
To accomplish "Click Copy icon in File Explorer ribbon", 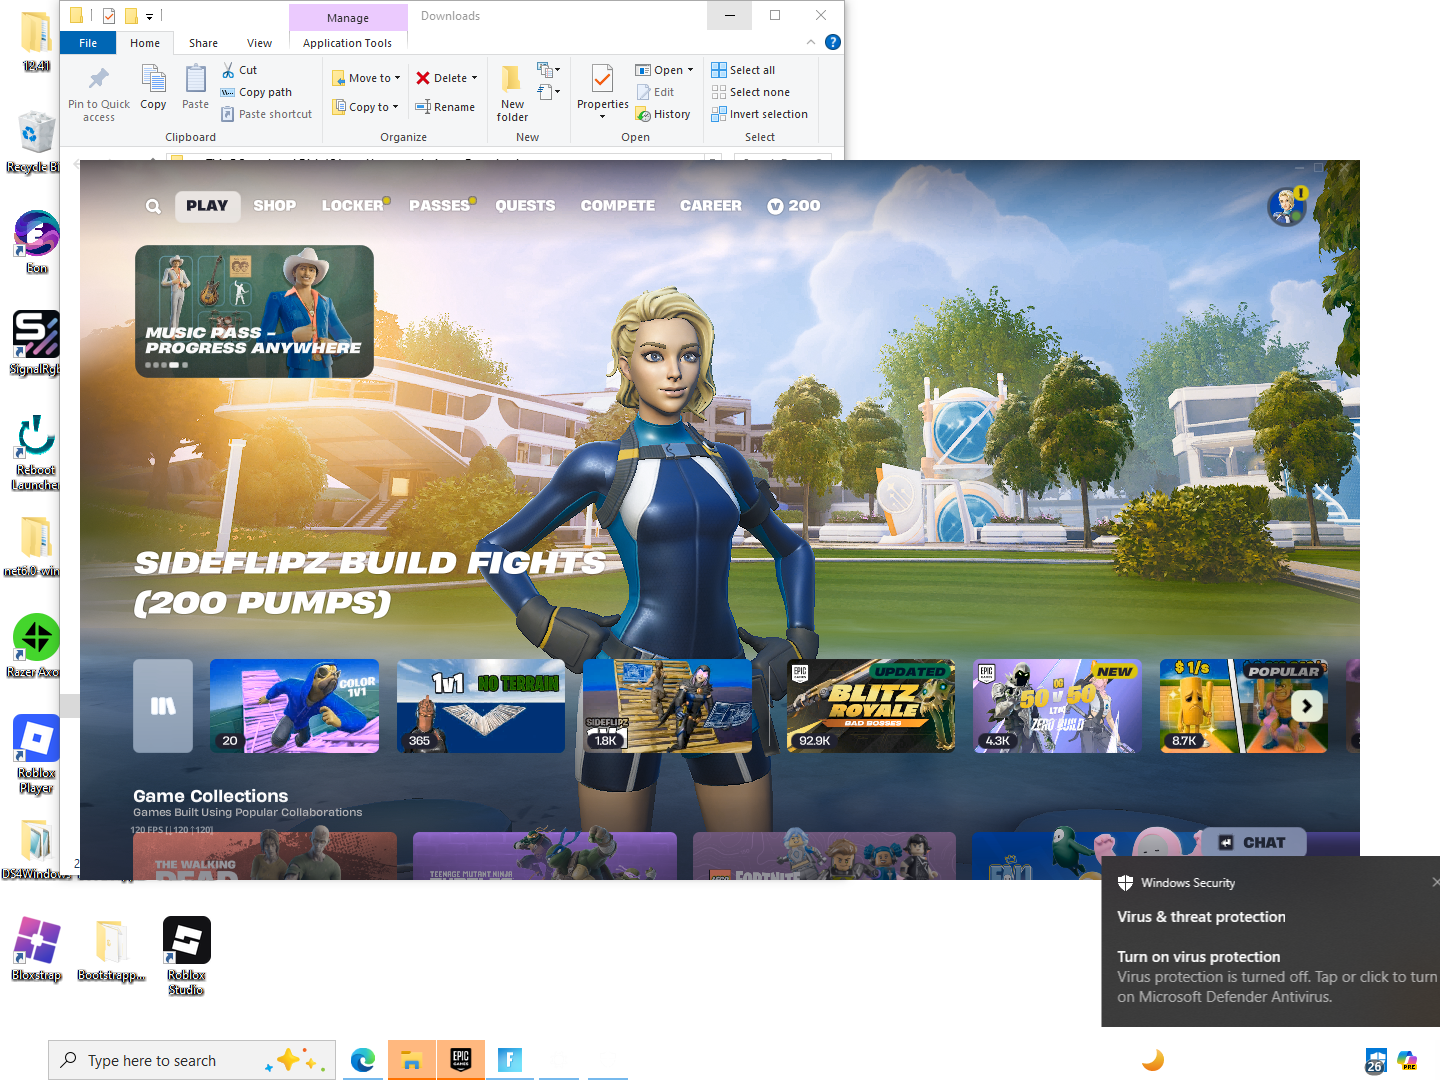I will (153, 87).
